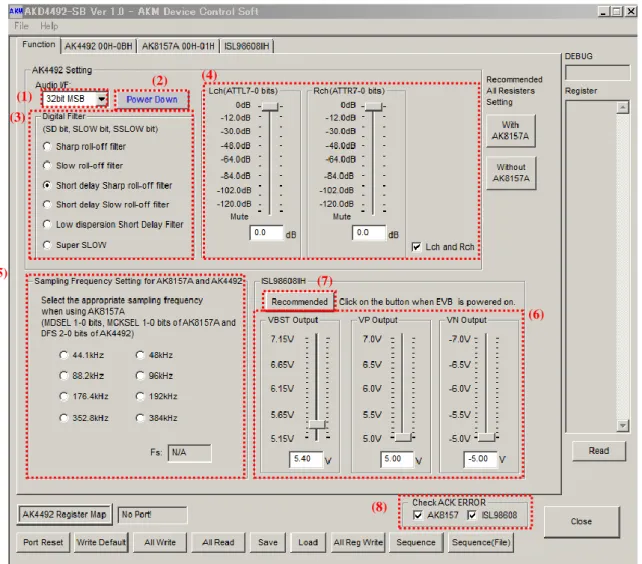
Task: Click the VBST 5.40 voltage field
Action: point(306,459)
